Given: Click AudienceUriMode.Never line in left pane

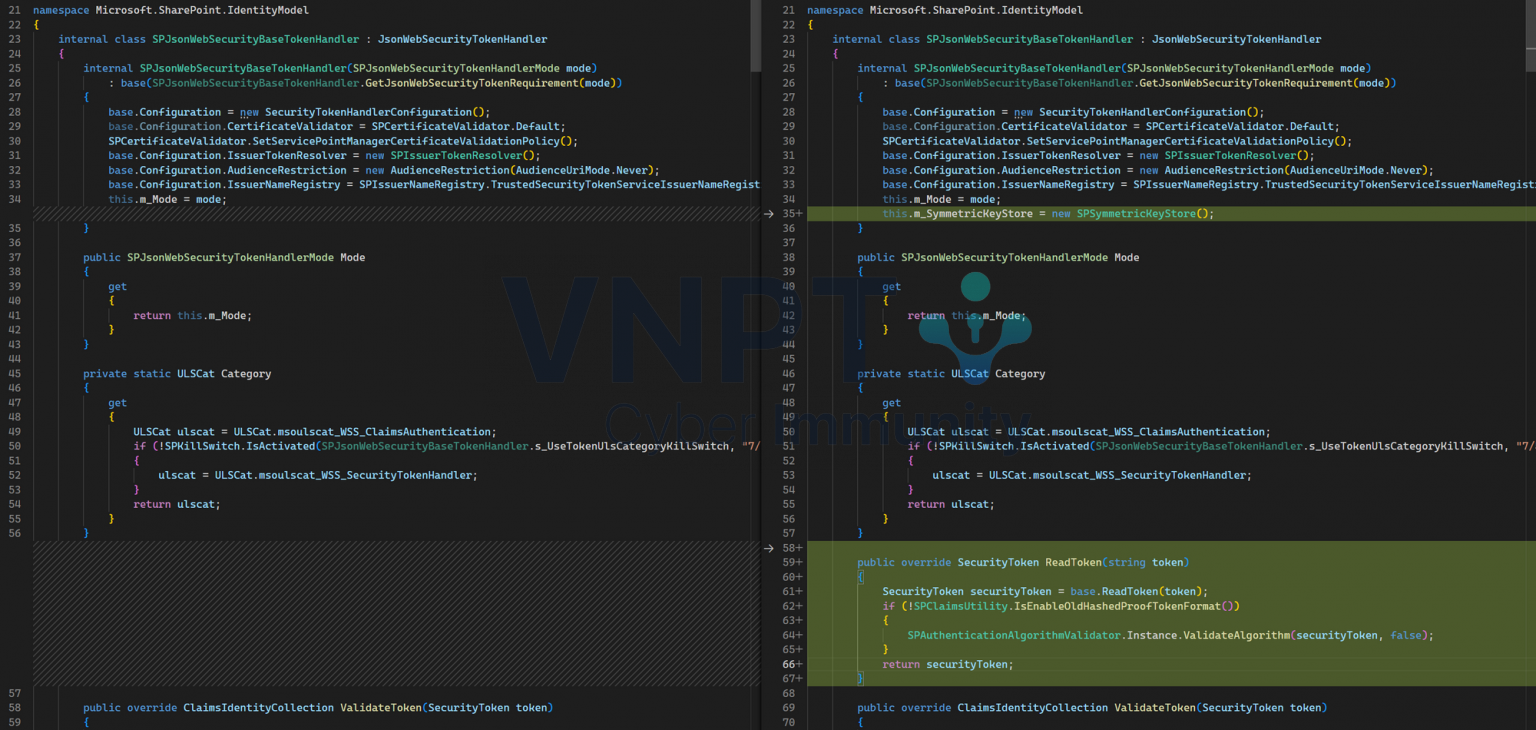Looking at the screenshot, I should tap(384, 170).
